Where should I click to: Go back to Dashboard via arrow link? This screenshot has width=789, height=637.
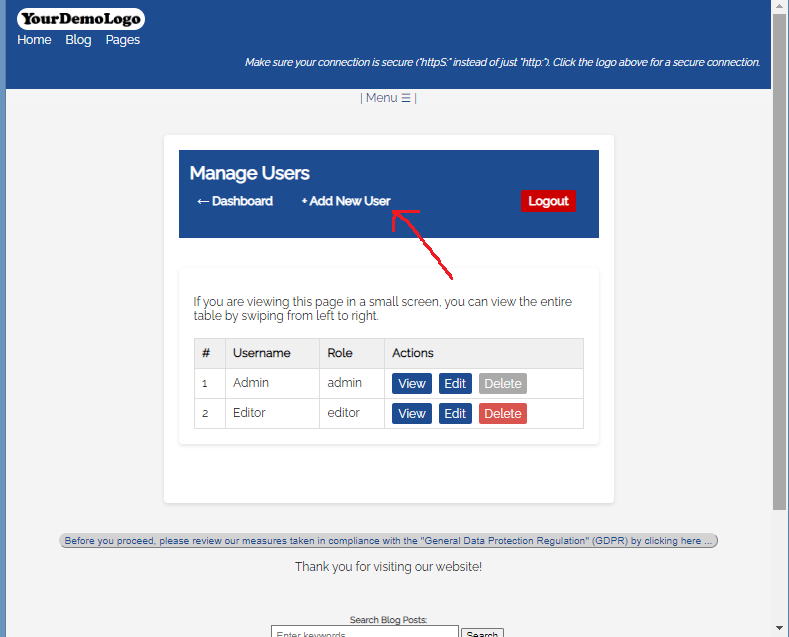pyautogui.click(x=235, y=201)
